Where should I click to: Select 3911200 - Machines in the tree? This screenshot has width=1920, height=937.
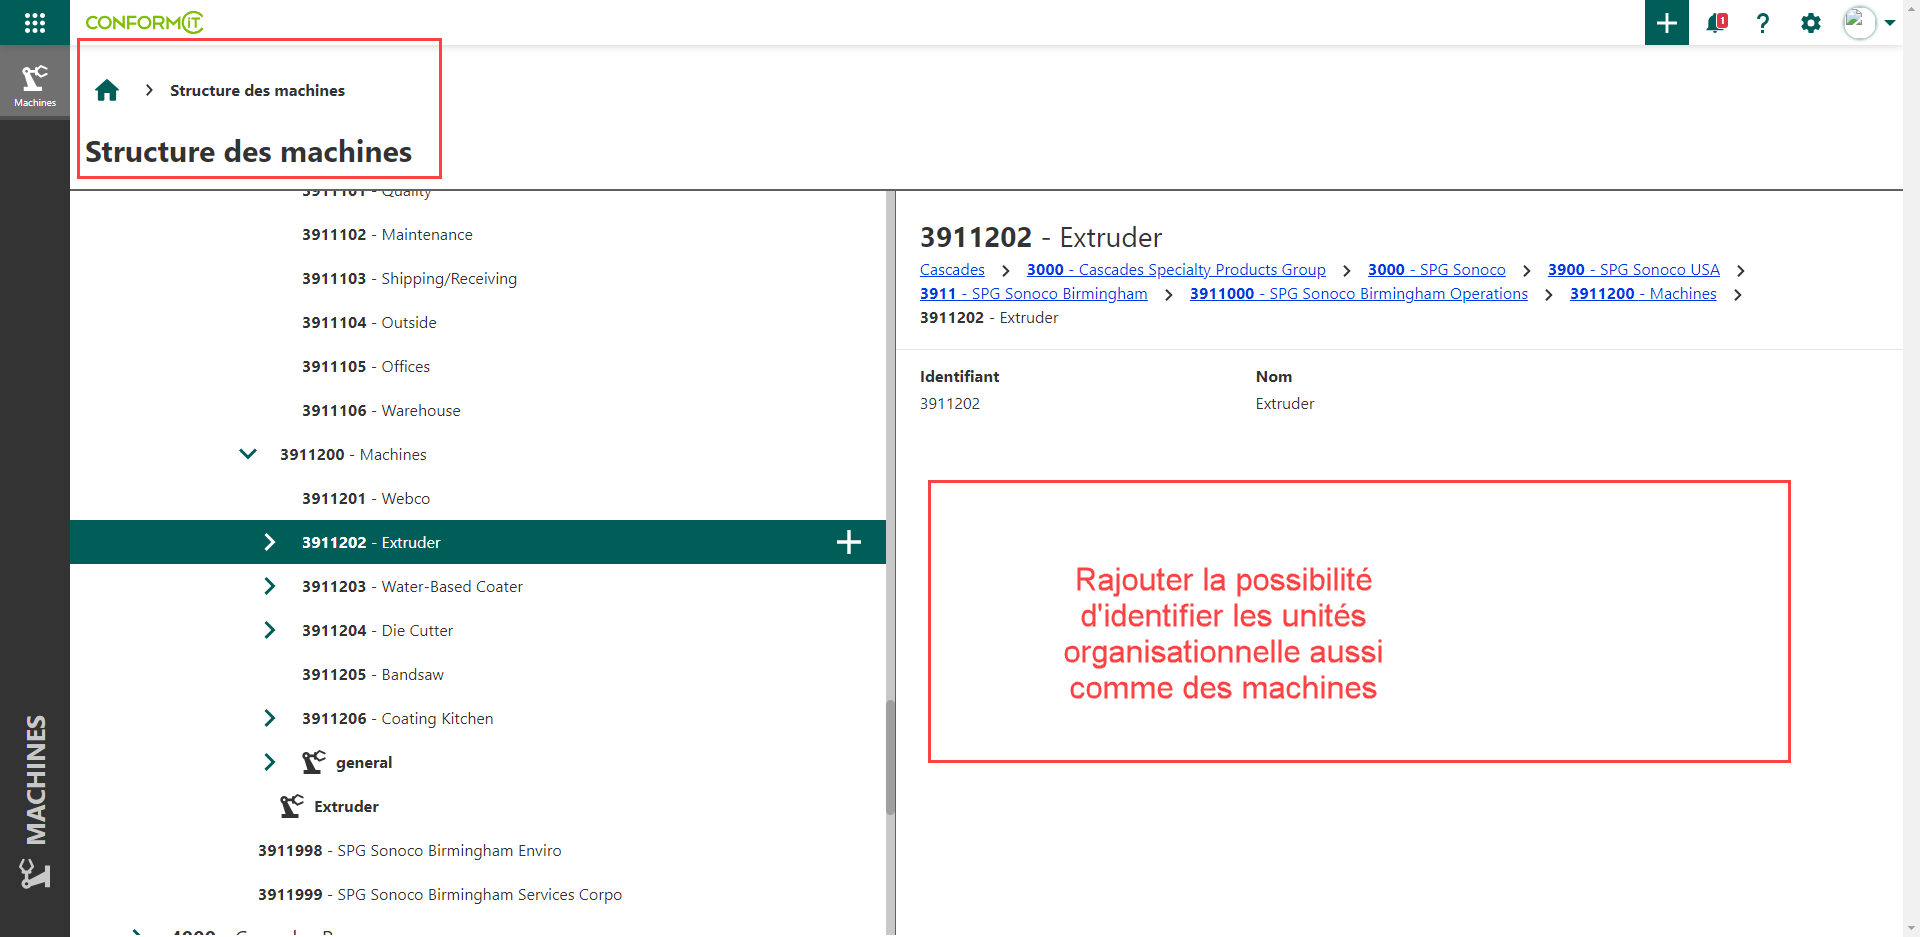click(x=353, y=454)
